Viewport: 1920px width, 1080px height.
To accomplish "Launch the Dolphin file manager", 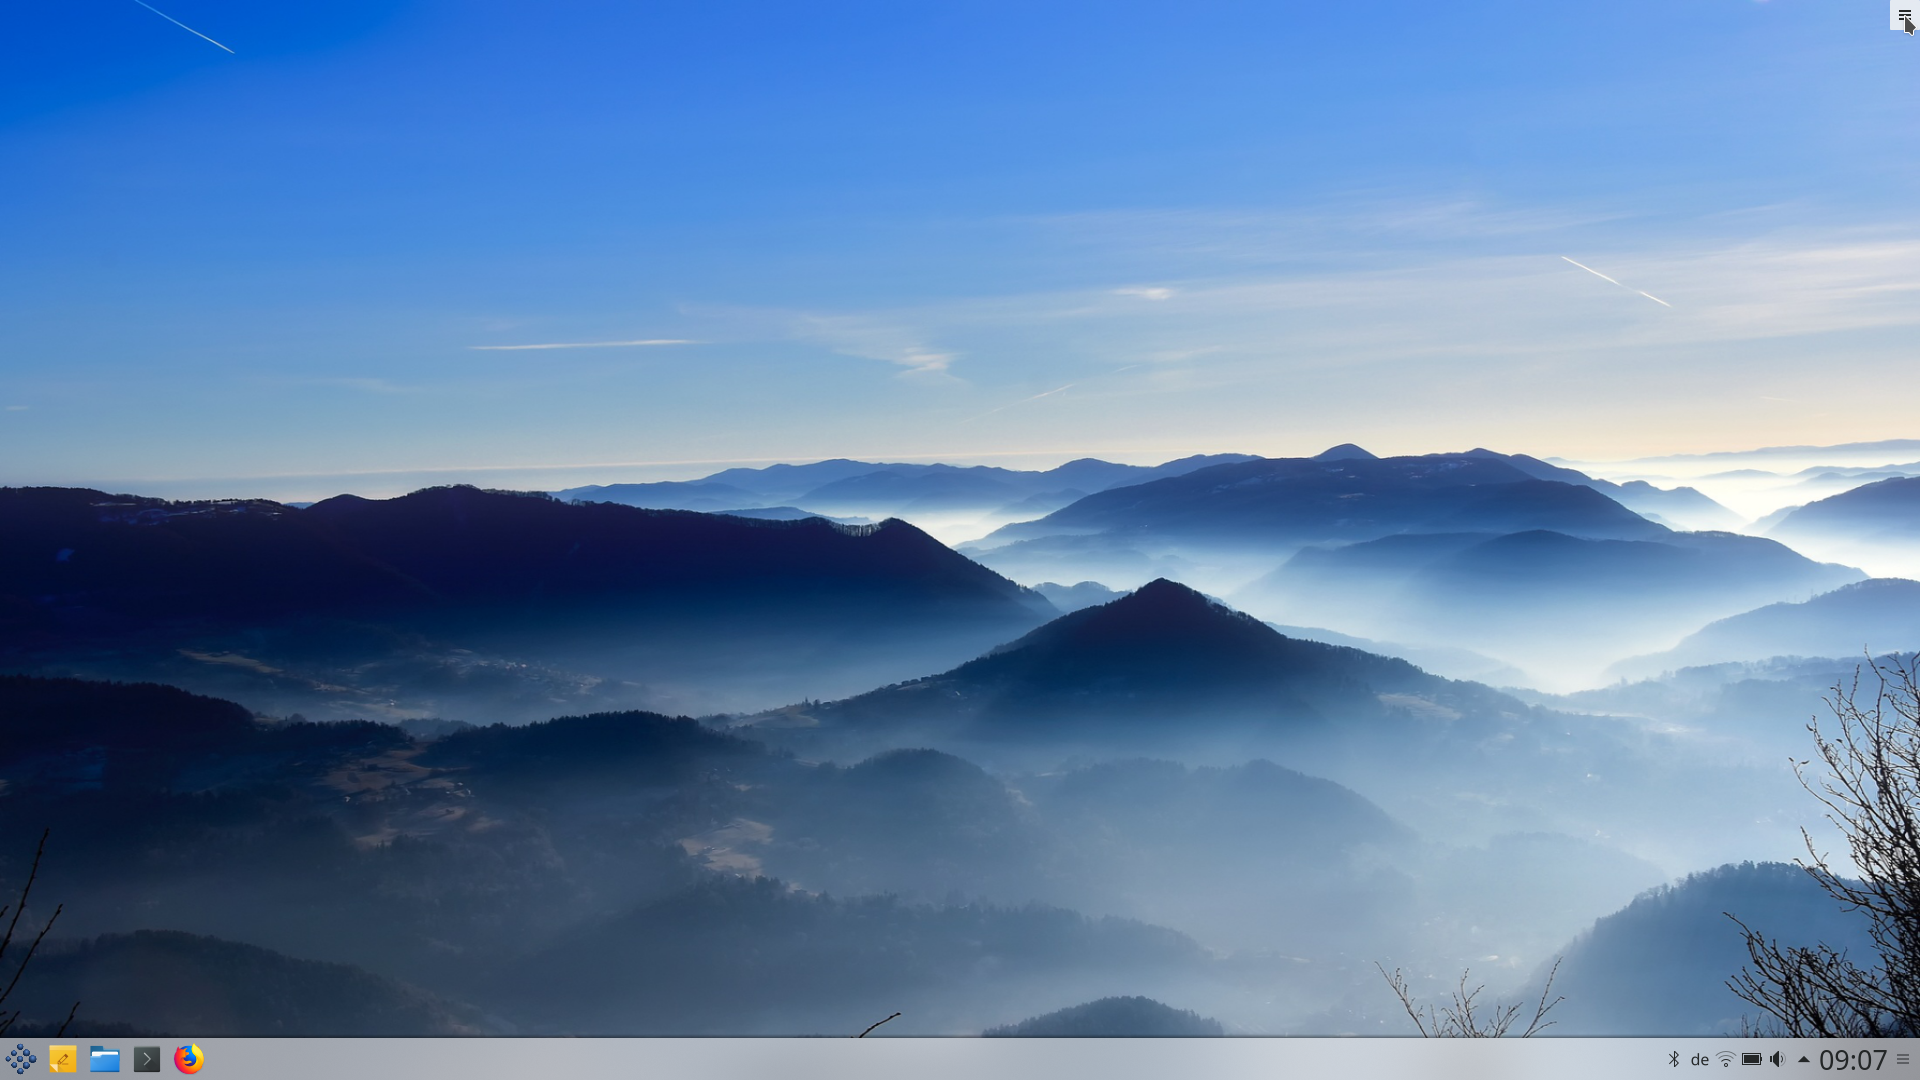I will tap(104, 1059).
